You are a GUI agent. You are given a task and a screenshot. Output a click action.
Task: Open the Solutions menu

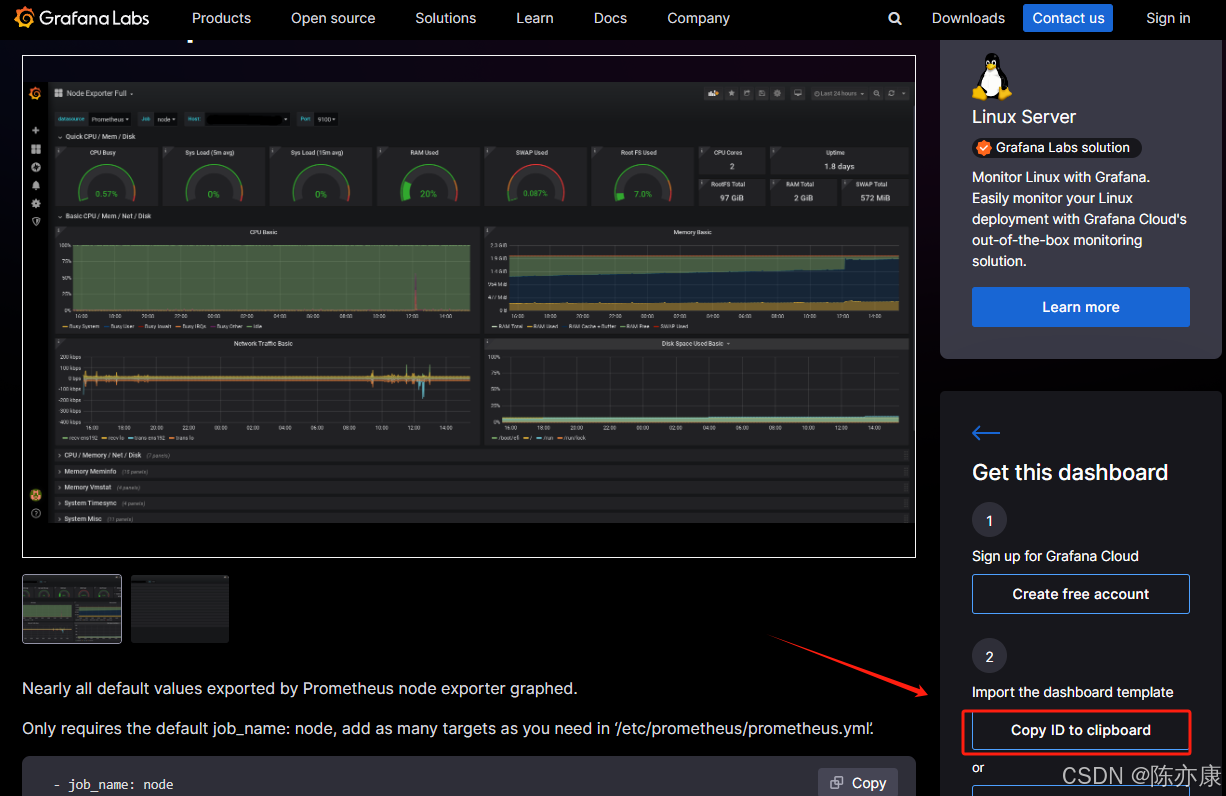tap(446, 18)
